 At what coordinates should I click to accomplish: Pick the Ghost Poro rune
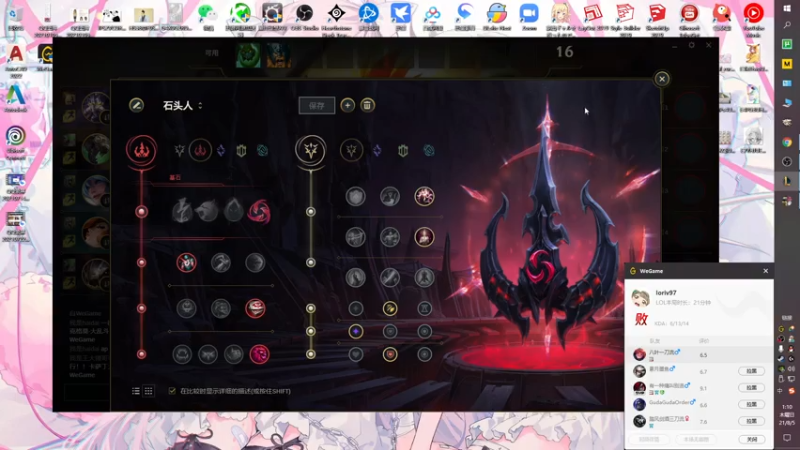point(221,309)
